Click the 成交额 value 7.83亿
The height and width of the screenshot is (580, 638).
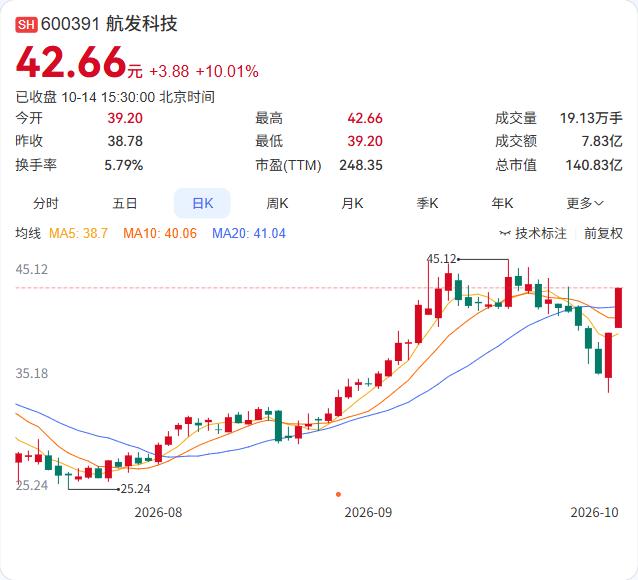click(602, 141)
